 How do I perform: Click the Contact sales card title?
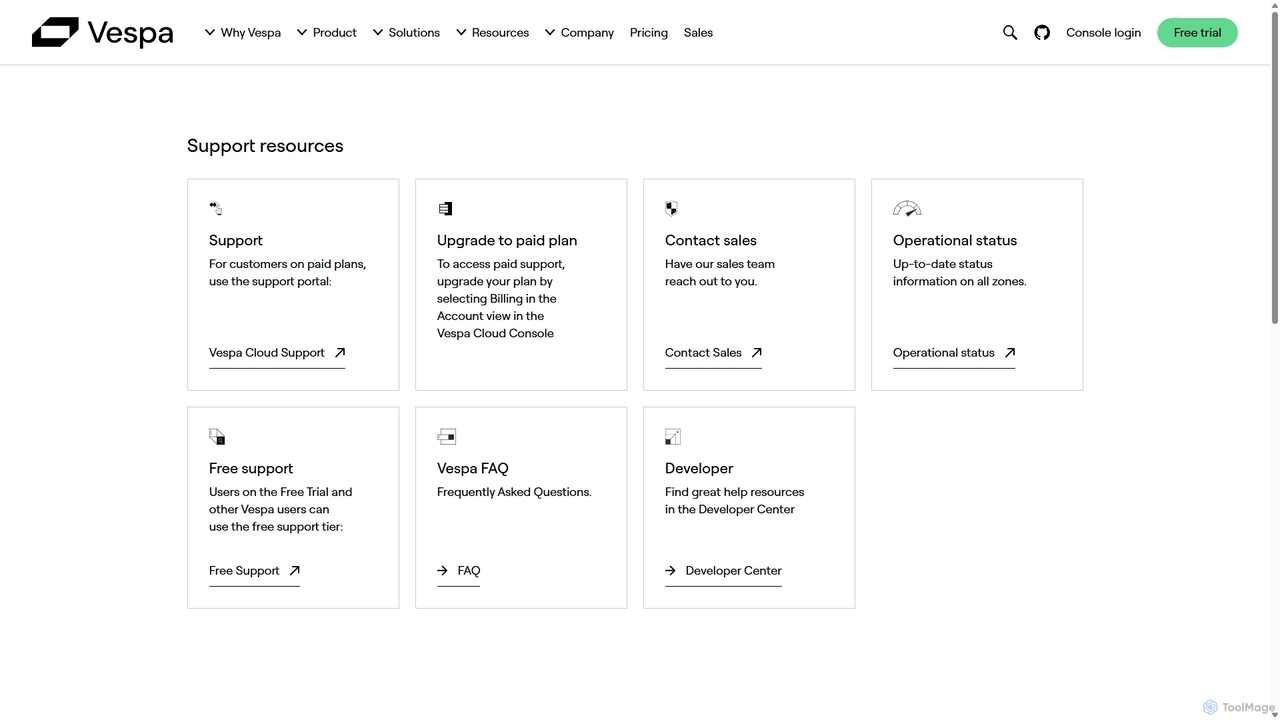[x=711, y=240]
